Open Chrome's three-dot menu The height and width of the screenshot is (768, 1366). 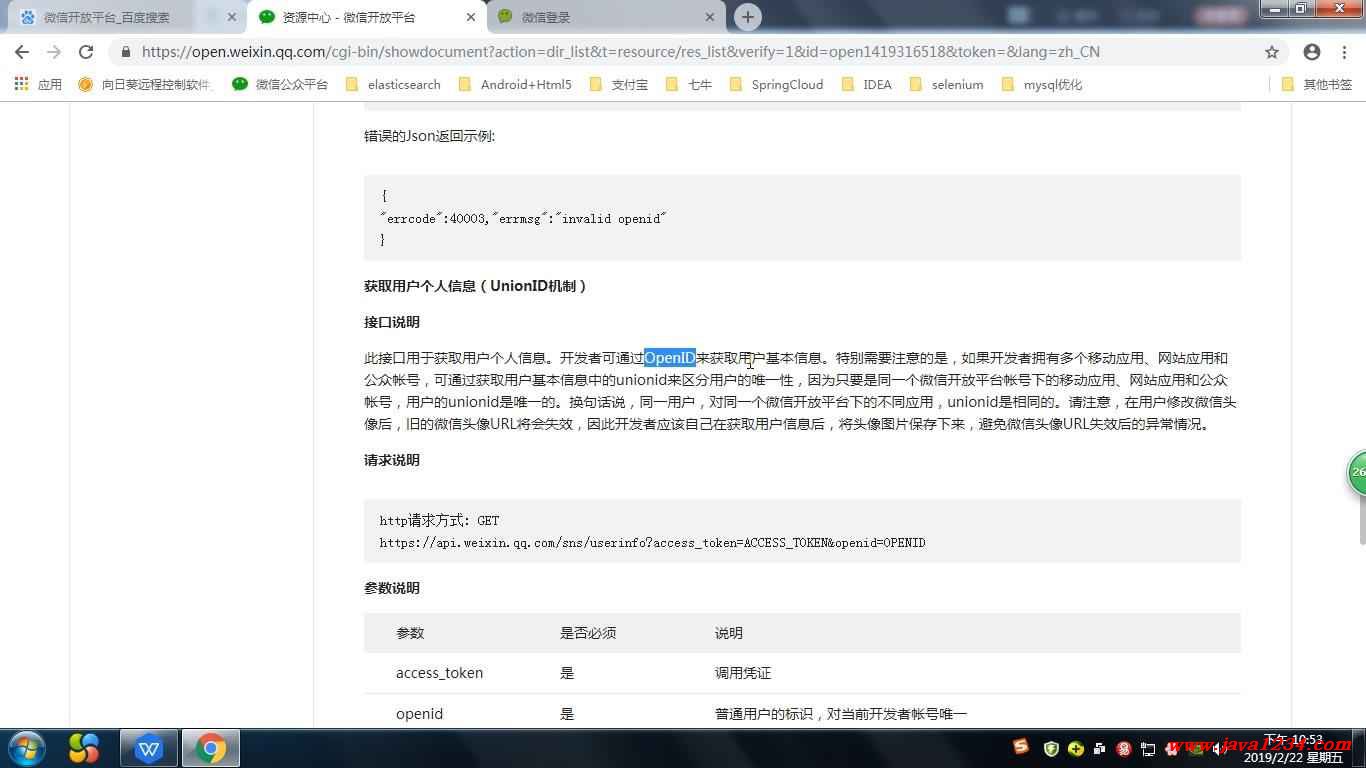tap(1346, 52)
